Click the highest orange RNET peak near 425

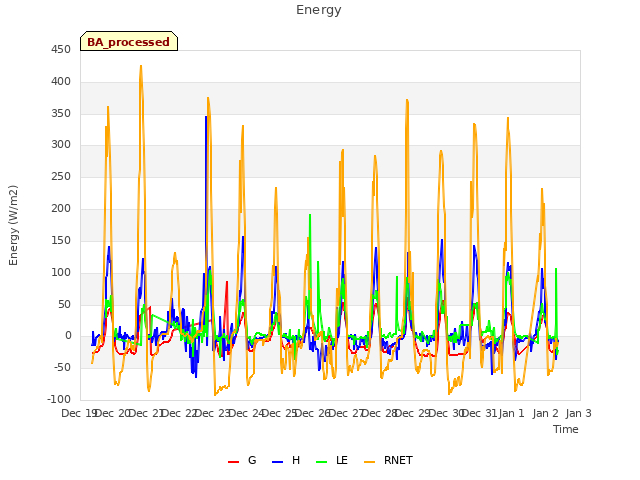pyautogui.click(x=141, y=66)
